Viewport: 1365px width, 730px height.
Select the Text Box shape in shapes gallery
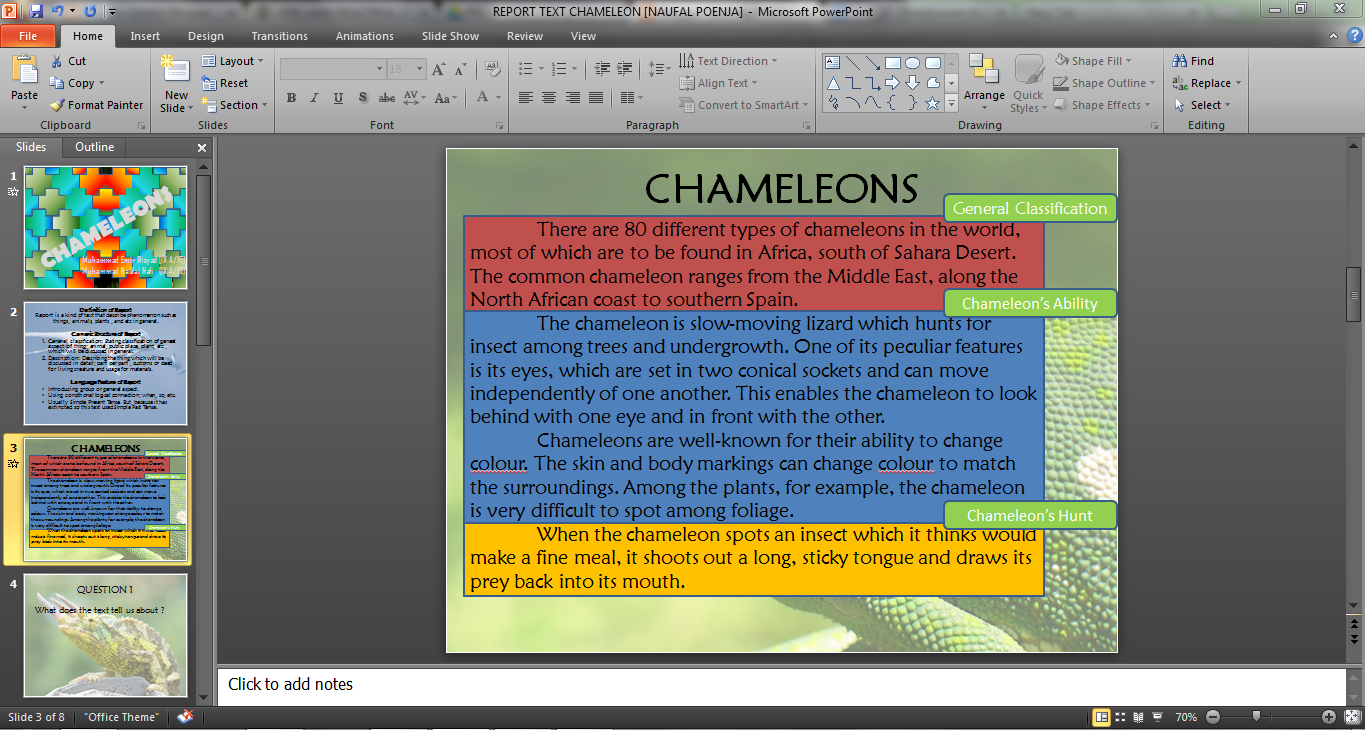click(833, 62)
